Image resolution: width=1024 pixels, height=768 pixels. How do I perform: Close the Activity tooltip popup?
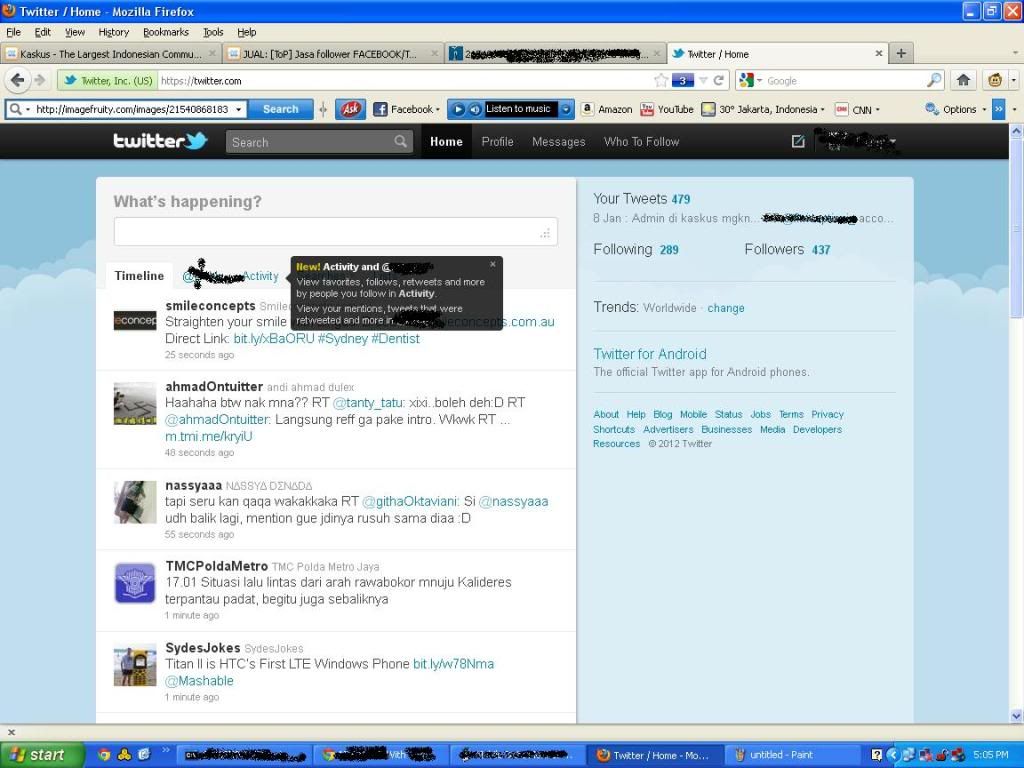pyautogui.click(x=492, y=264)
